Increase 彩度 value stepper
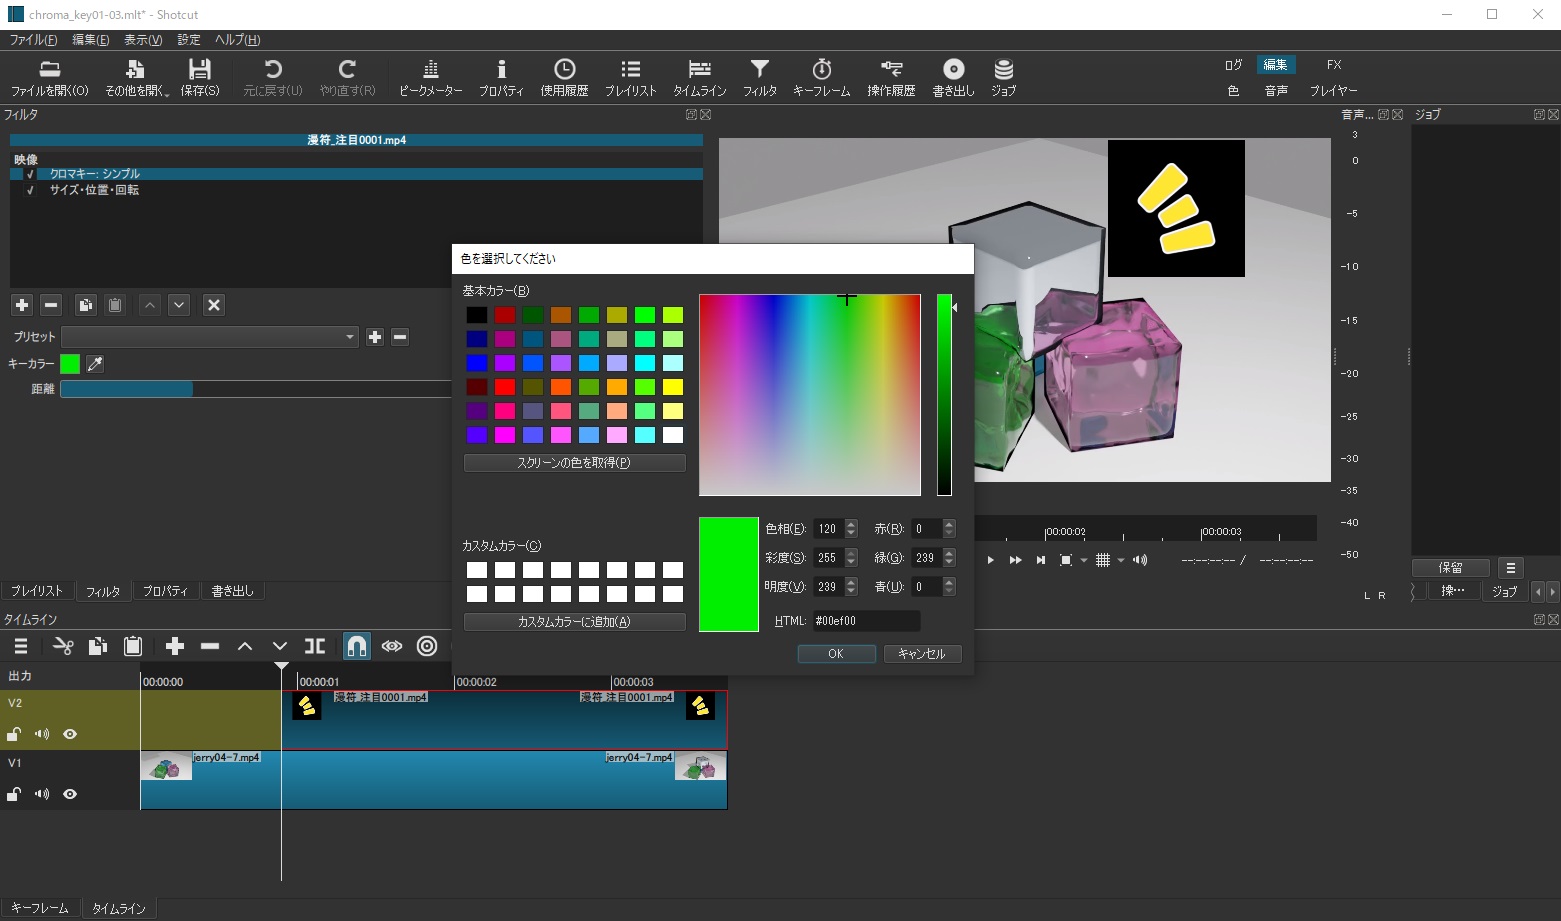The image size is (1561, 921). coord(851,553)
